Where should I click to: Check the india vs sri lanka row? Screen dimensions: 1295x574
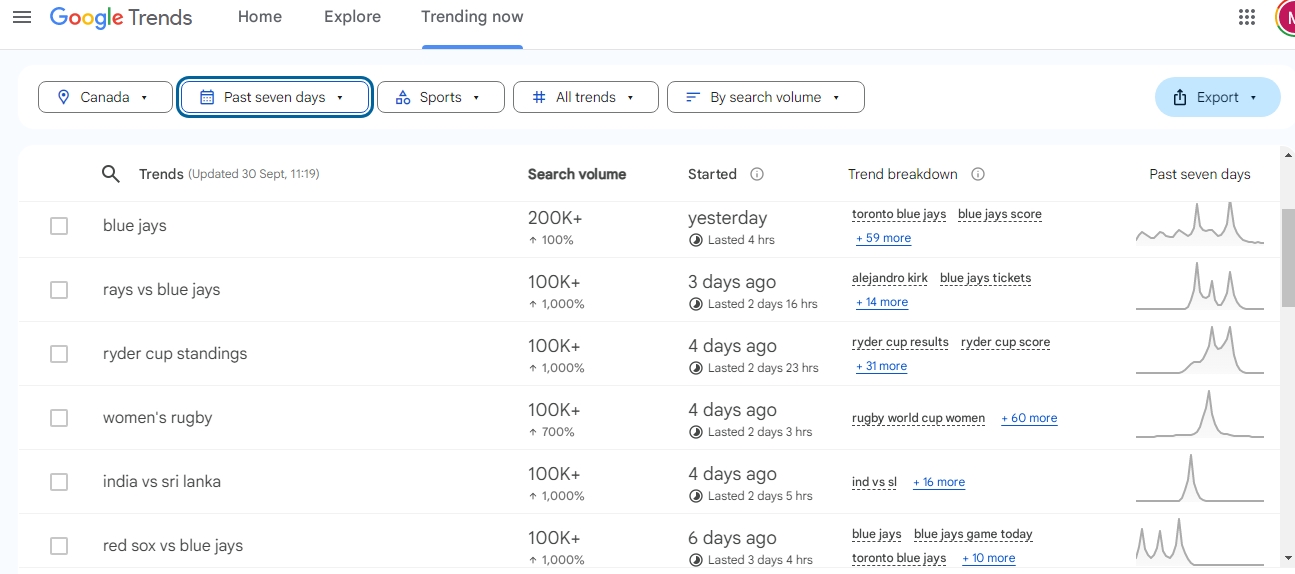[59, 482]
